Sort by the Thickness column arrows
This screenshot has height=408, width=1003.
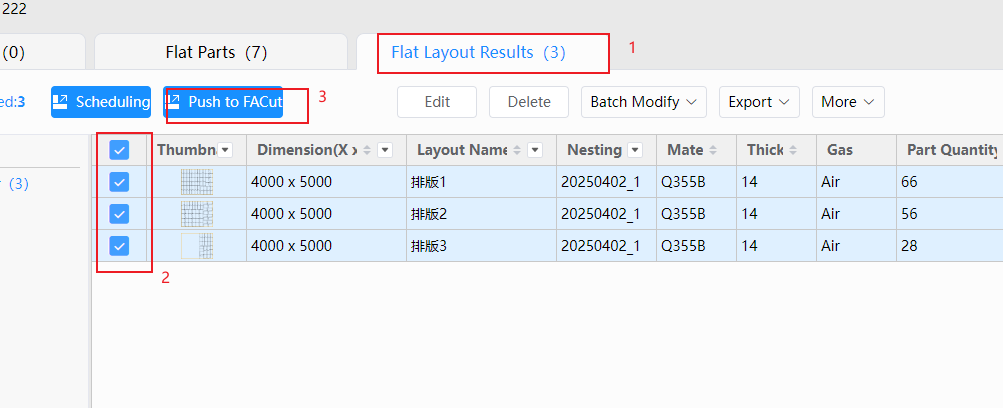pos(793,150)
